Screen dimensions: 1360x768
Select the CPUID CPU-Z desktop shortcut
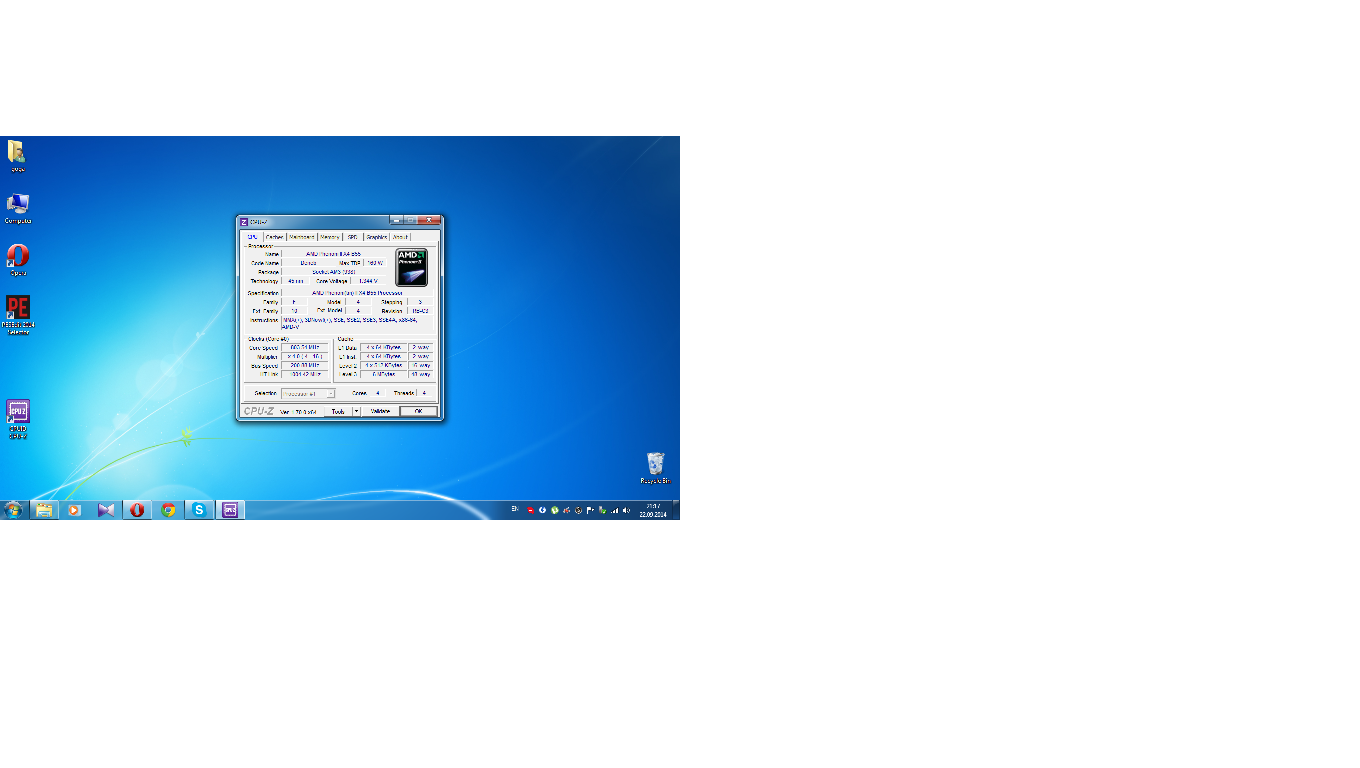tap(18, 418)
